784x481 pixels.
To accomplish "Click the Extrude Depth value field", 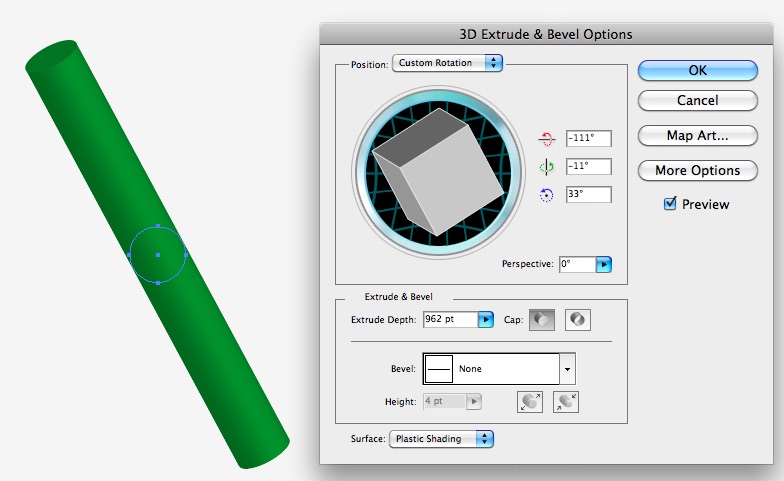I will coord(449,320).
